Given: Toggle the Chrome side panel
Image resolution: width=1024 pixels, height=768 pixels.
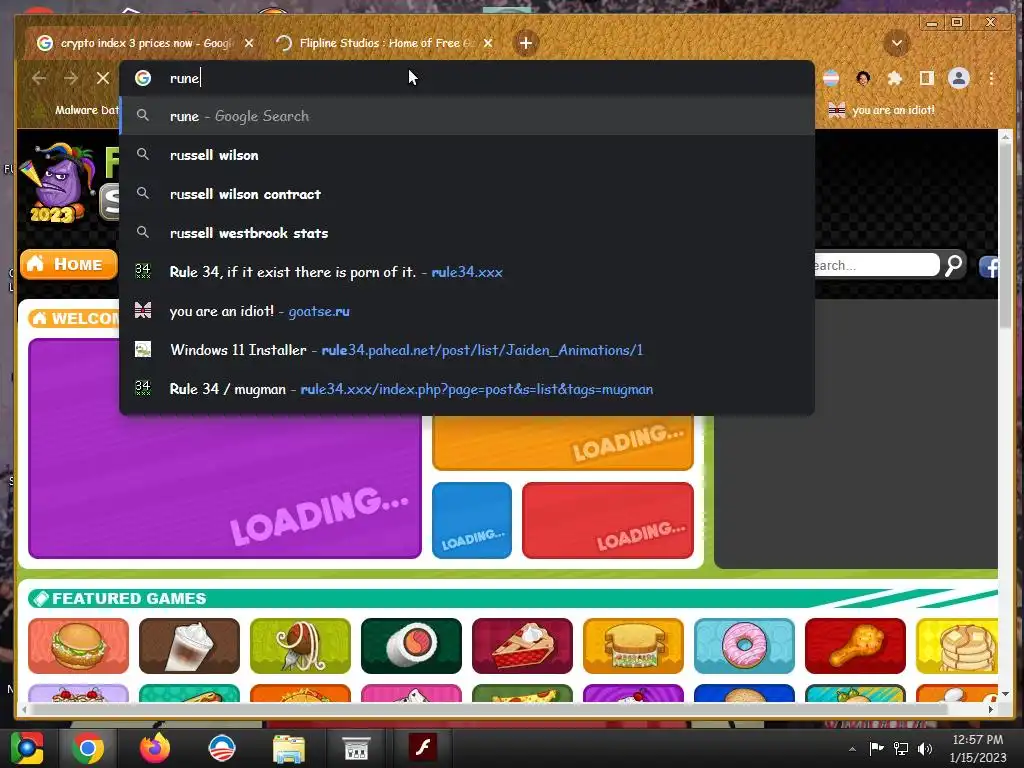Looking at the screenshot, I should (x=927, y=78).
